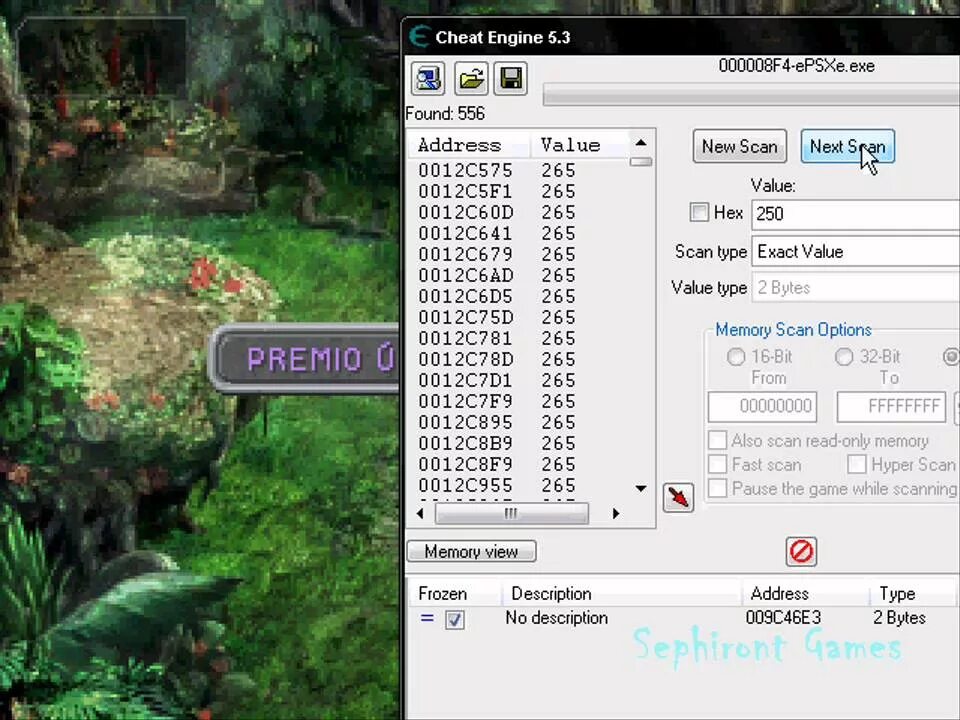
Task: Click the Next Scan button
Action: 848,146
